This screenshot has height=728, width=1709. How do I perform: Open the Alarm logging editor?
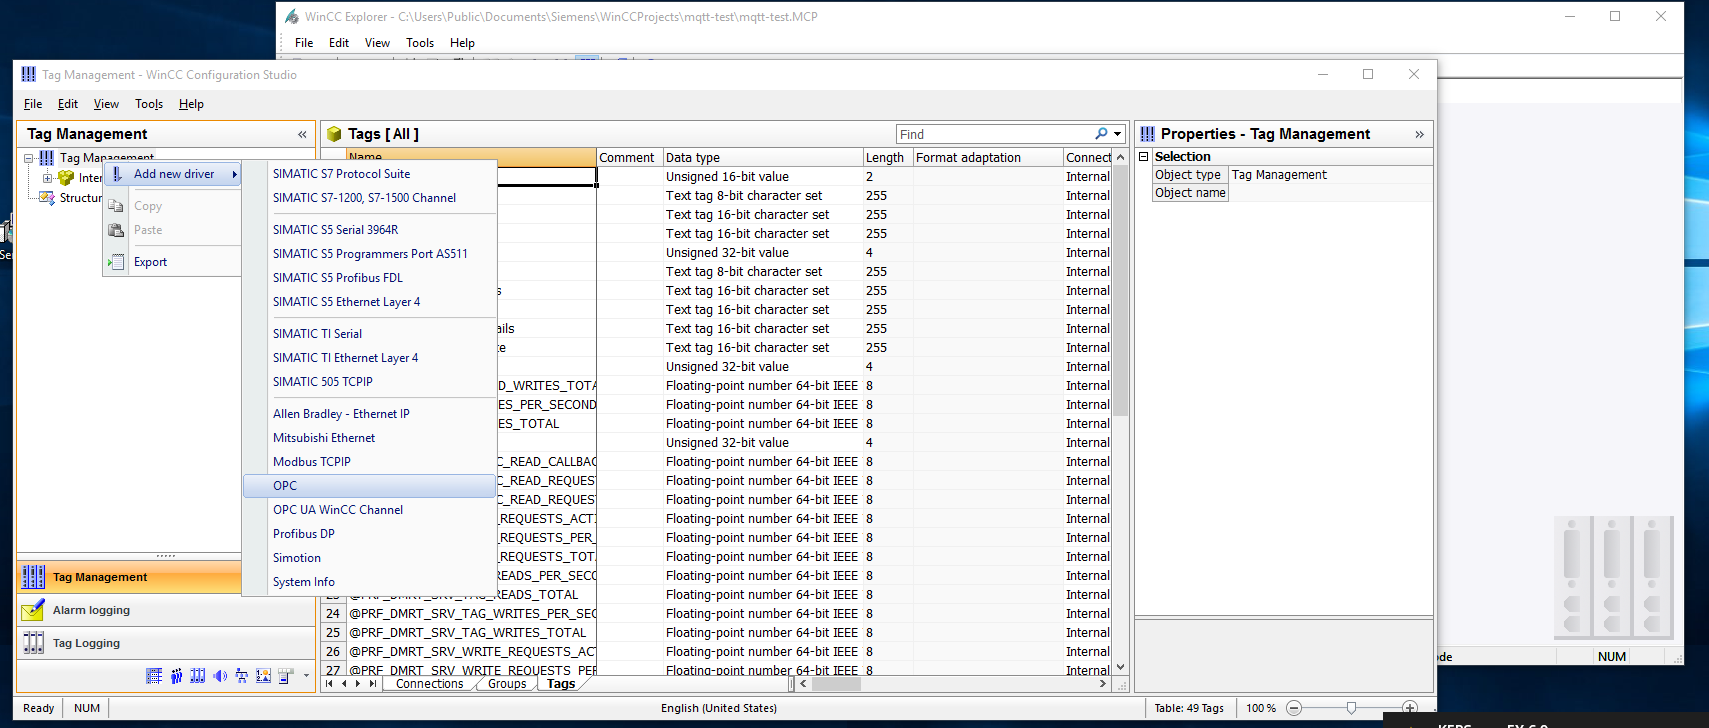[x=166, y=610]
